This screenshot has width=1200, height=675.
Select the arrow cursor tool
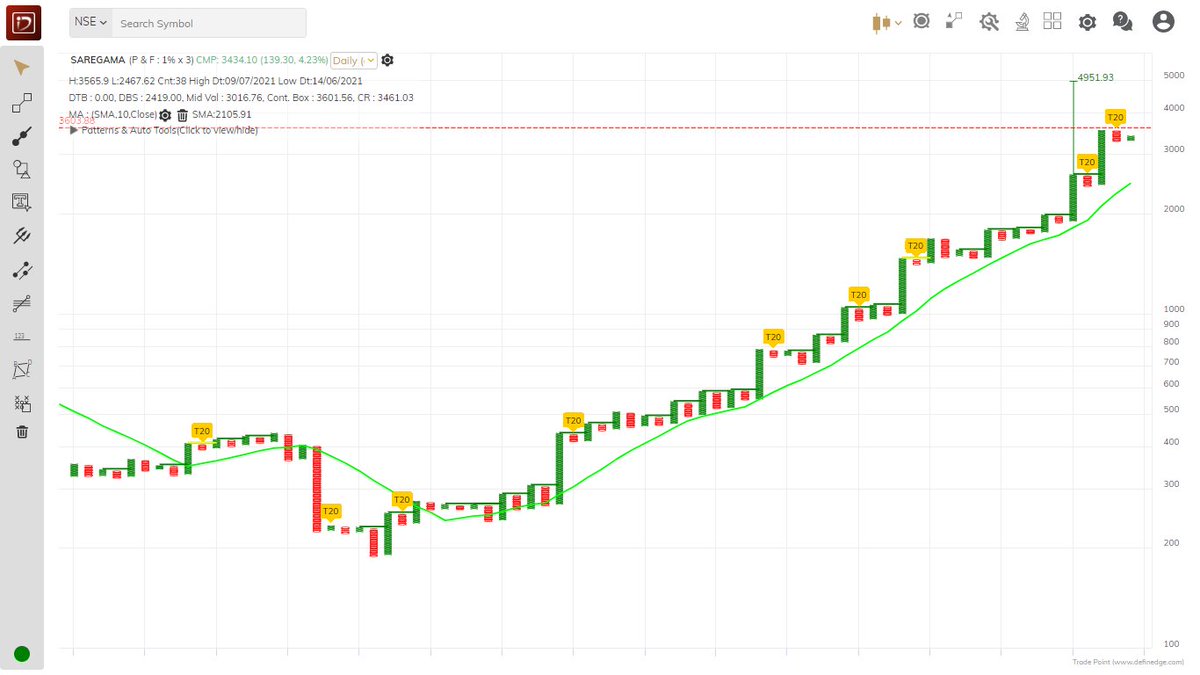(x=22, y=68)
